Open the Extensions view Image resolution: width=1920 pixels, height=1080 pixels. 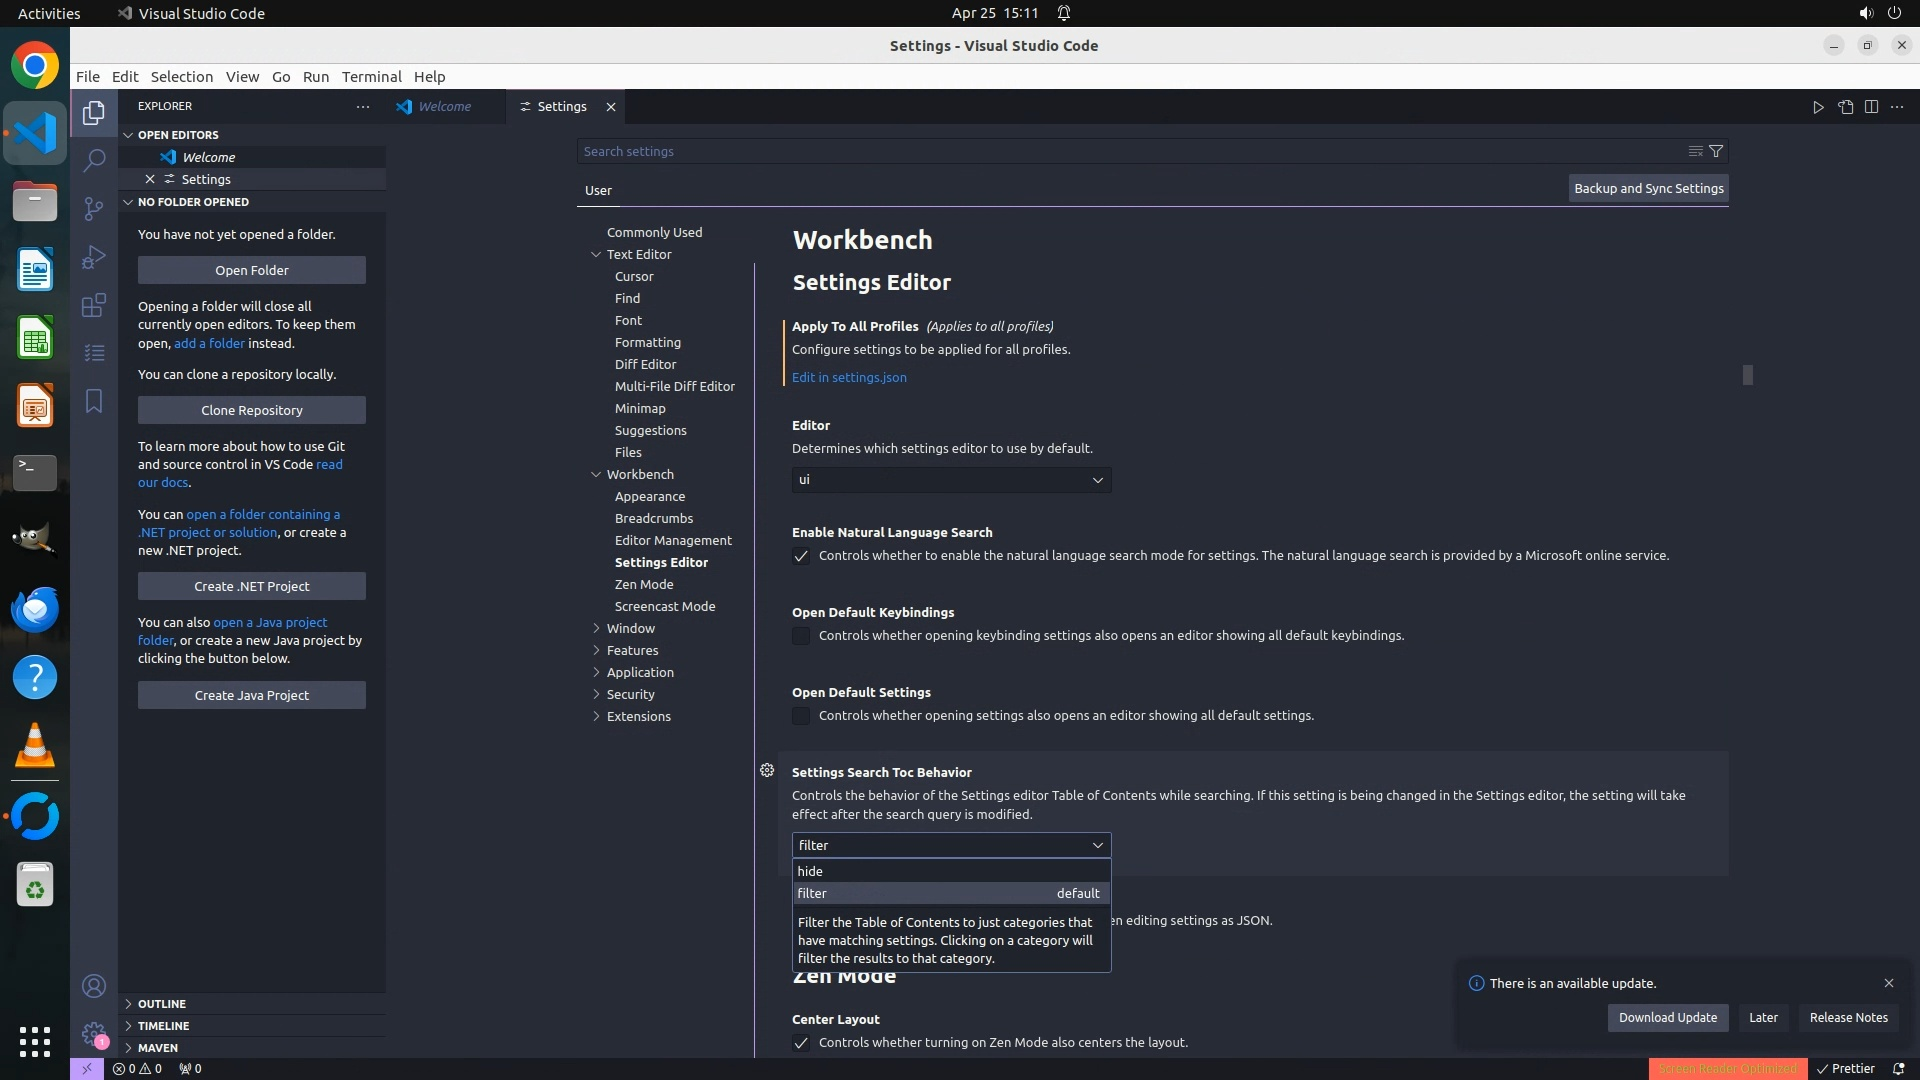[x=94, y=305]
